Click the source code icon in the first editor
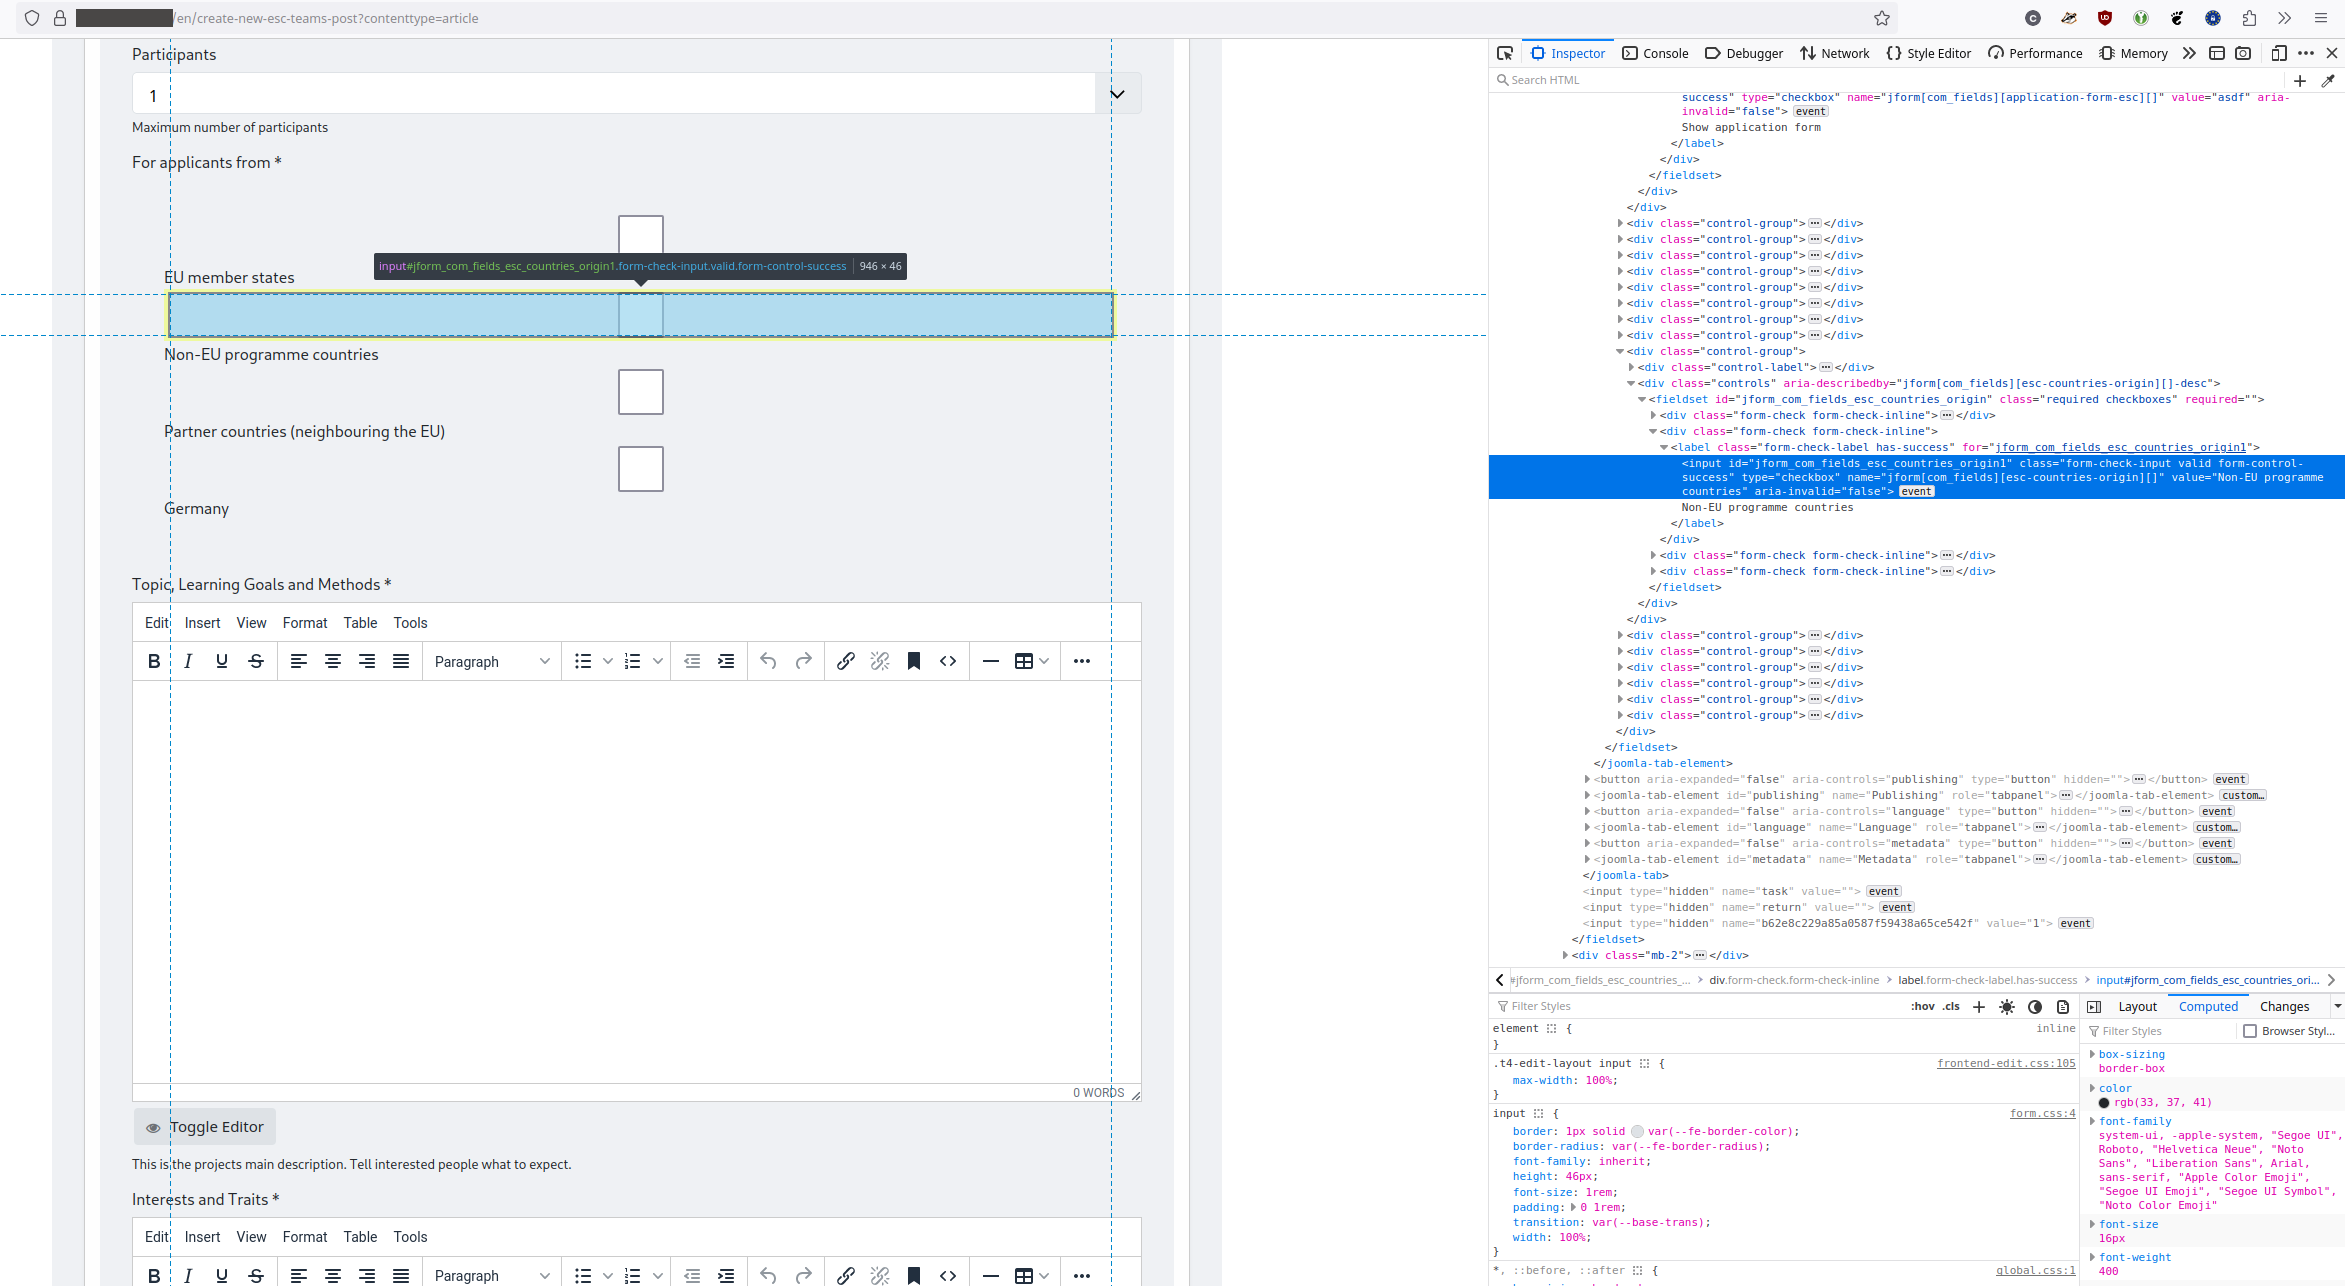This screenshot has width=2345, height=1286. click(948, 661)
